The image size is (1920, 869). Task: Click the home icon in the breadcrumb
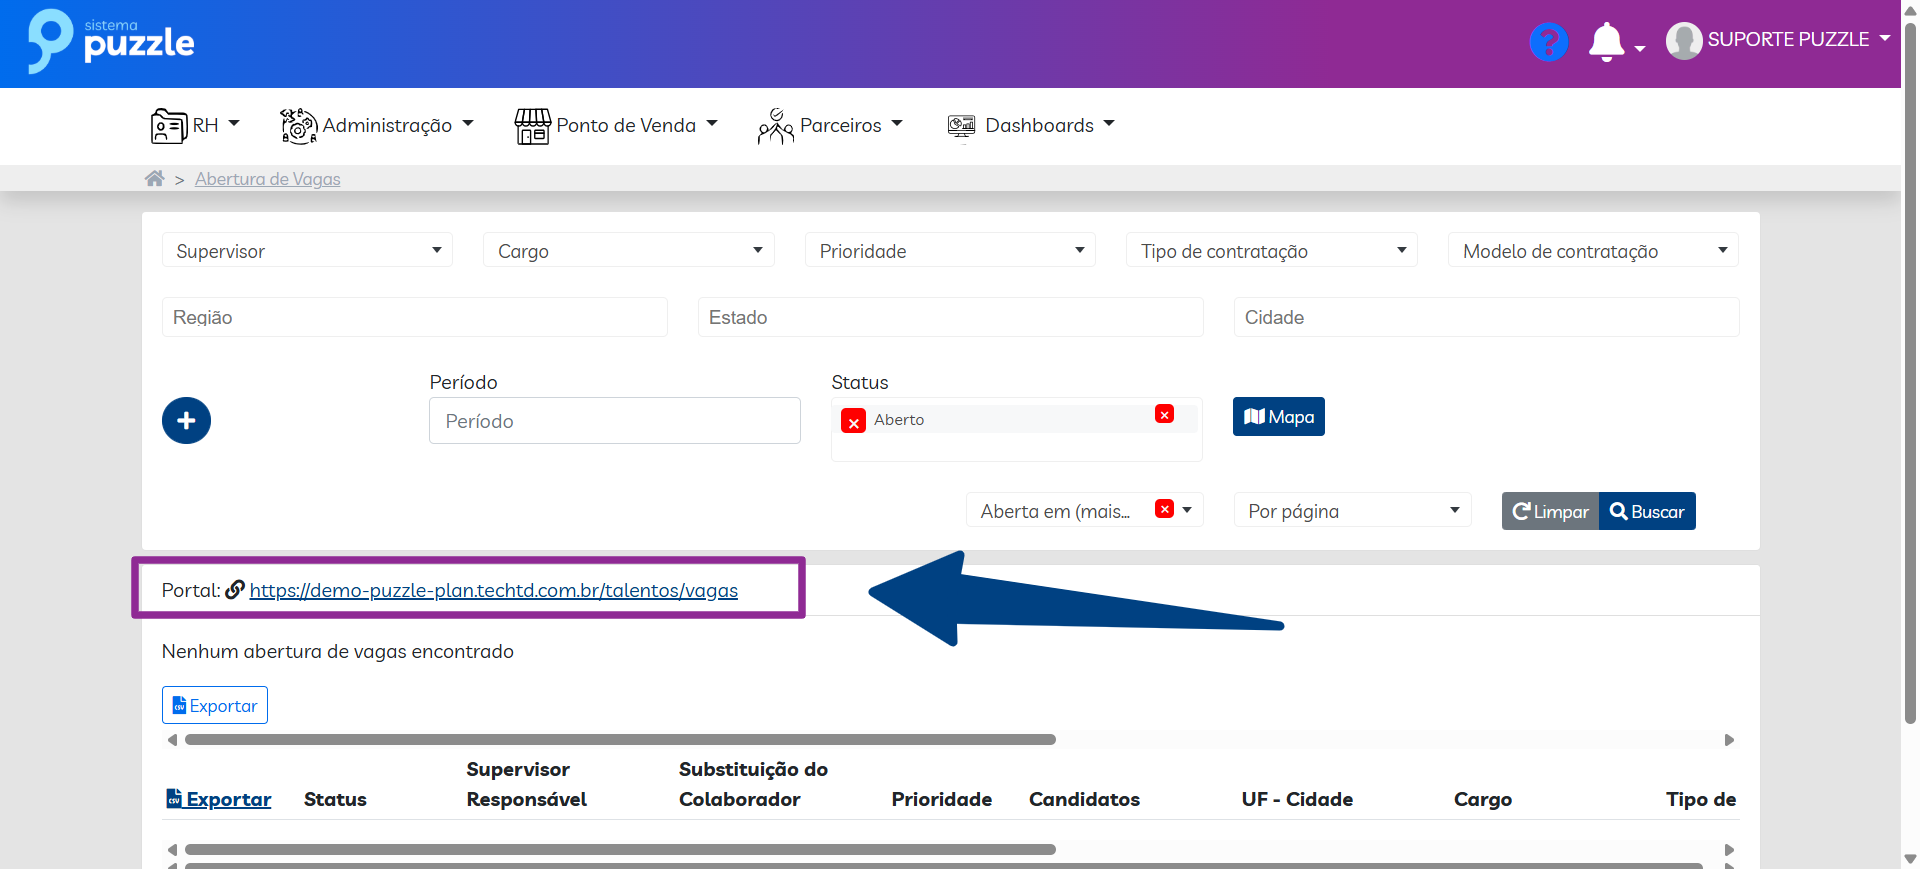coord(154,179)
